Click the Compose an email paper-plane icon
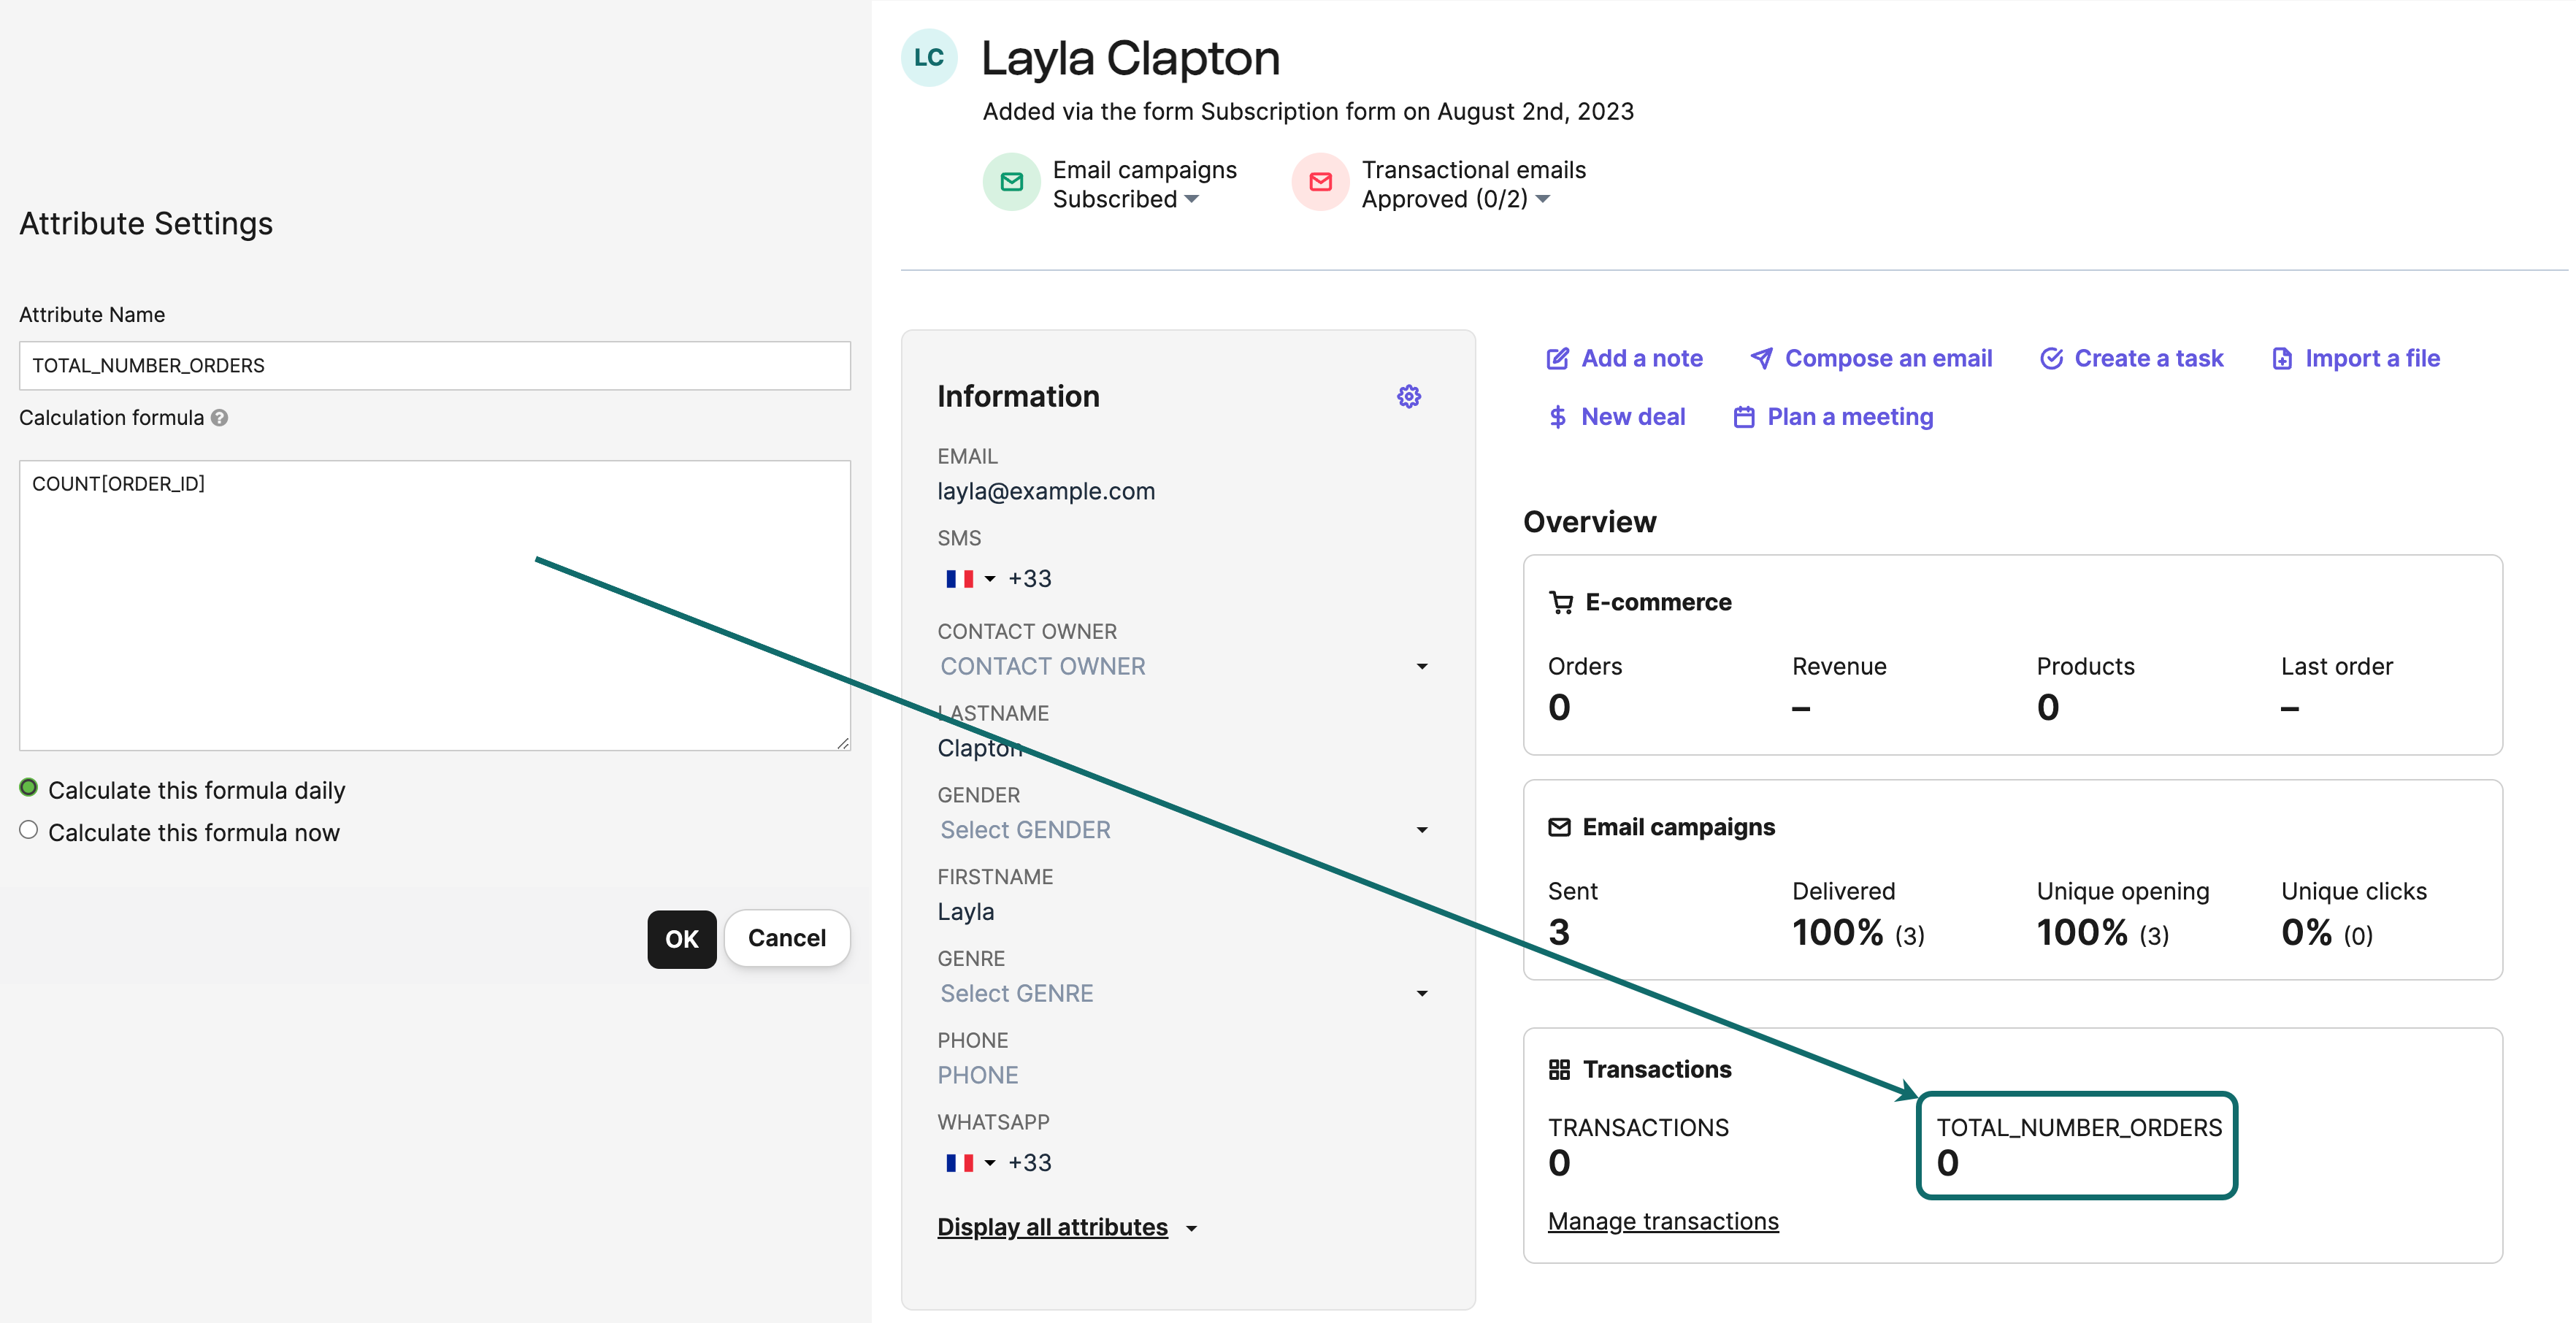This screenshot has width=2576, height=1323. [1761, 359]
